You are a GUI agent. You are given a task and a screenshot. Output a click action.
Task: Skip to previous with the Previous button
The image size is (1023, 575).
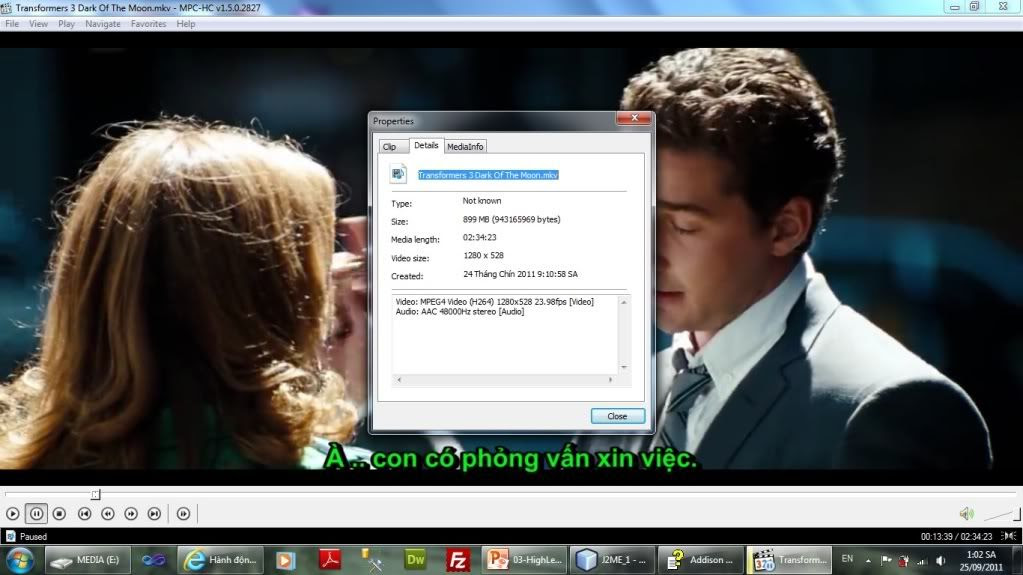pos(84,514)
